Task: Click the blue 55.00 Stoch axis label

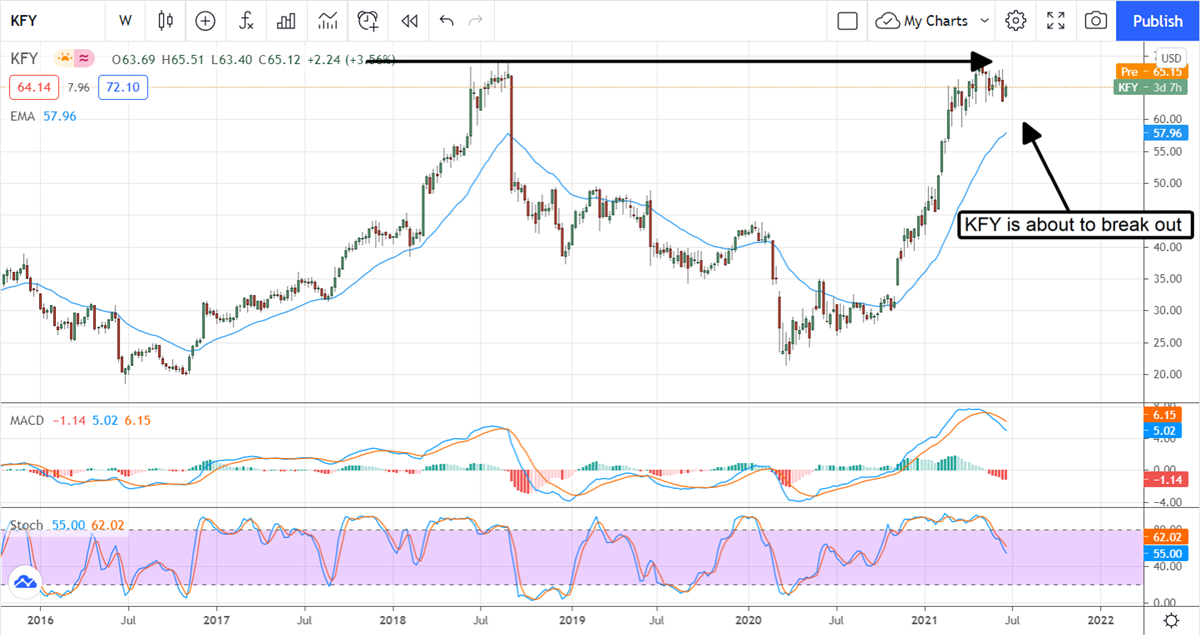Action: point(1168,552)
